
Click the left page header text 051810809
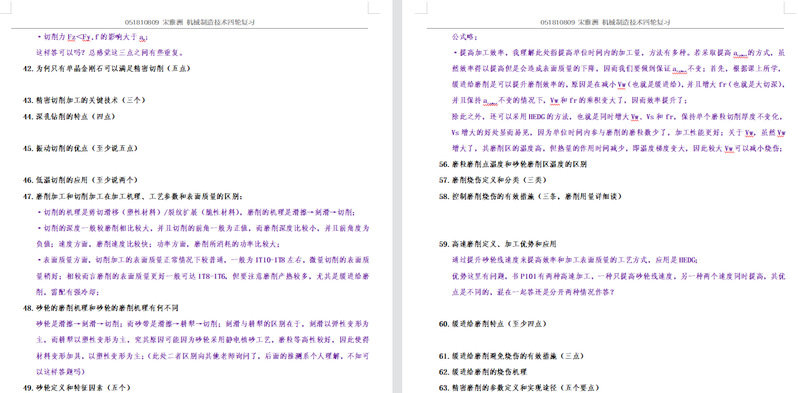[x=189, y=22]
